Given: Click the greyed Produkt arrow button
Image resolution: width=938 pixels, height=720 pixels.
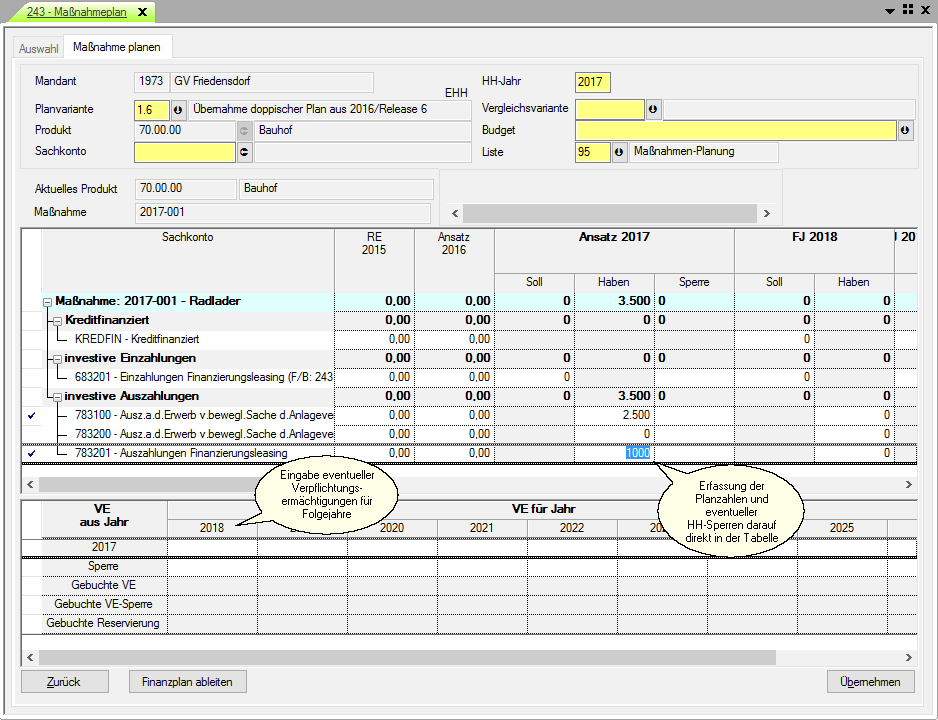Looking at the screenshot, I should pos(244,130).
